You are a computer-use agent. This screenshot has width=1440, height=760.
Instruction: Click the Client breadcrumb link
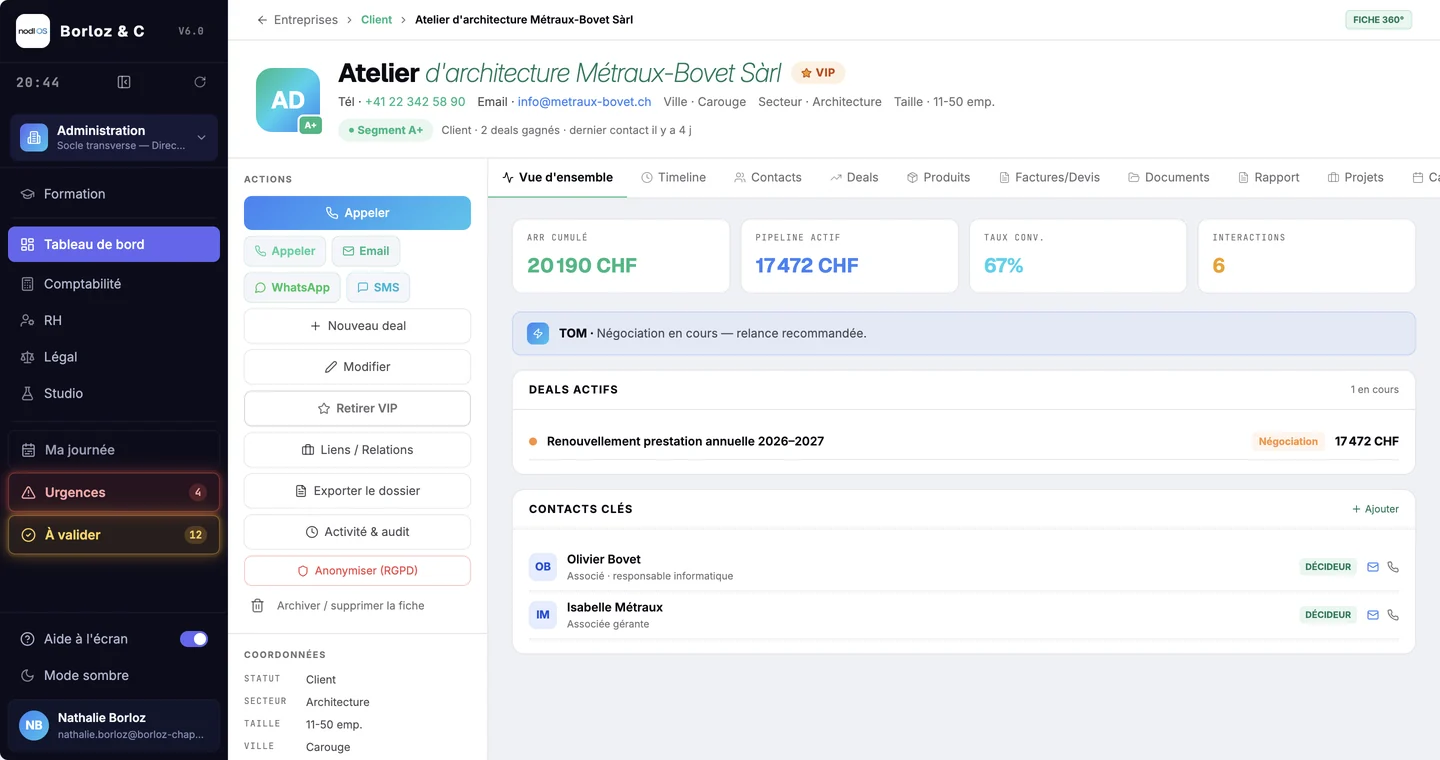click(377, 20)
